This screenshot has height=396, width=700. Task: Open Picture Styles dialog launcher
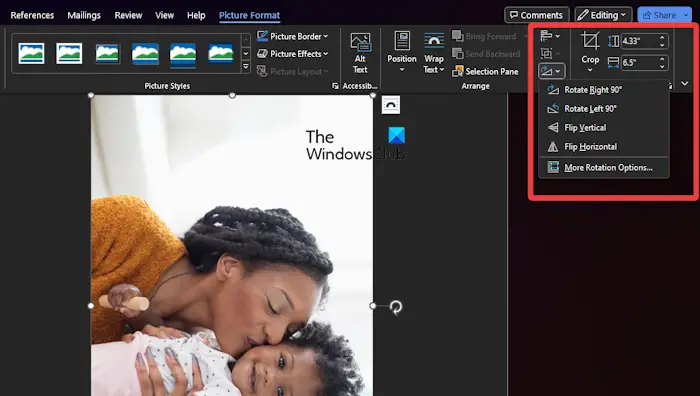(x=335, y=86)
